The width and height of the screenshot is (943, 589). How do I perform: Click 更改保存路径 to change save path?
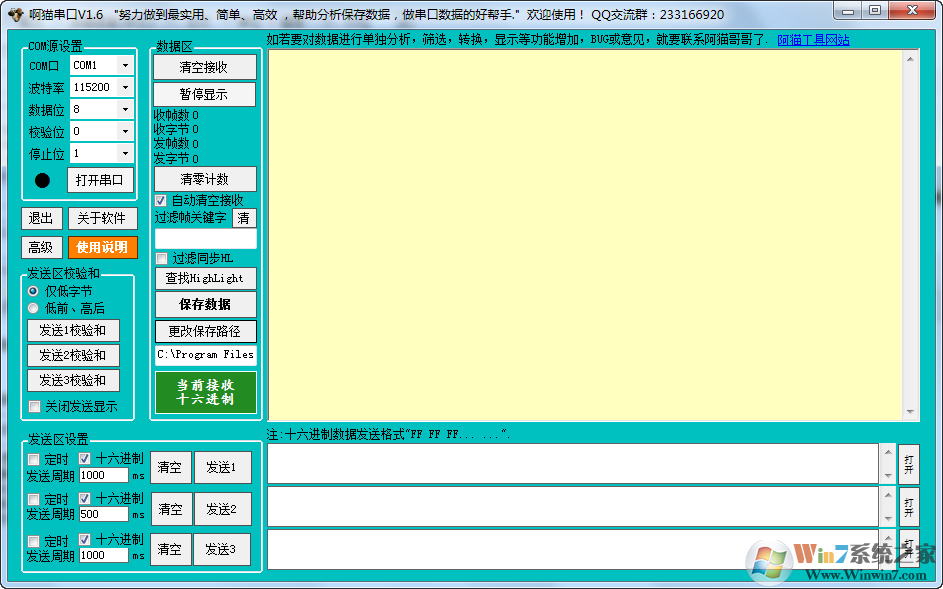coord(205,330)
